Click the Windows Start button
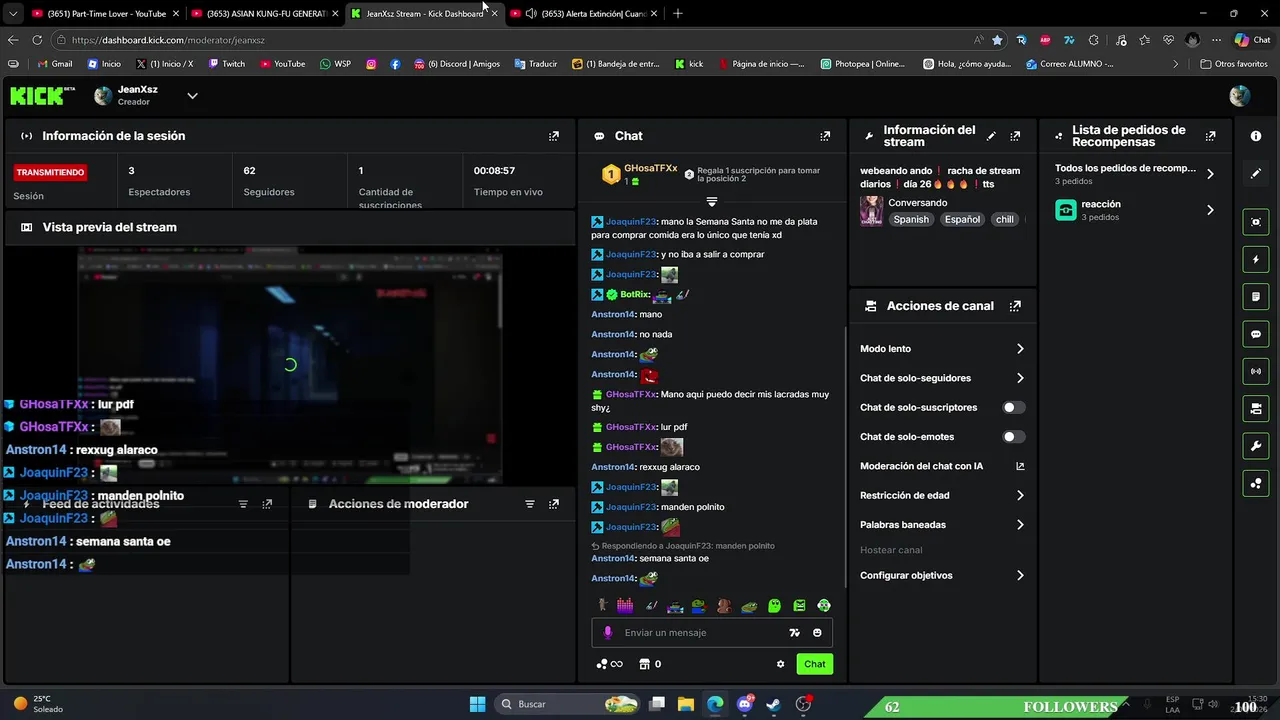The image size is (1280, 720). click(x=478, y=704)
